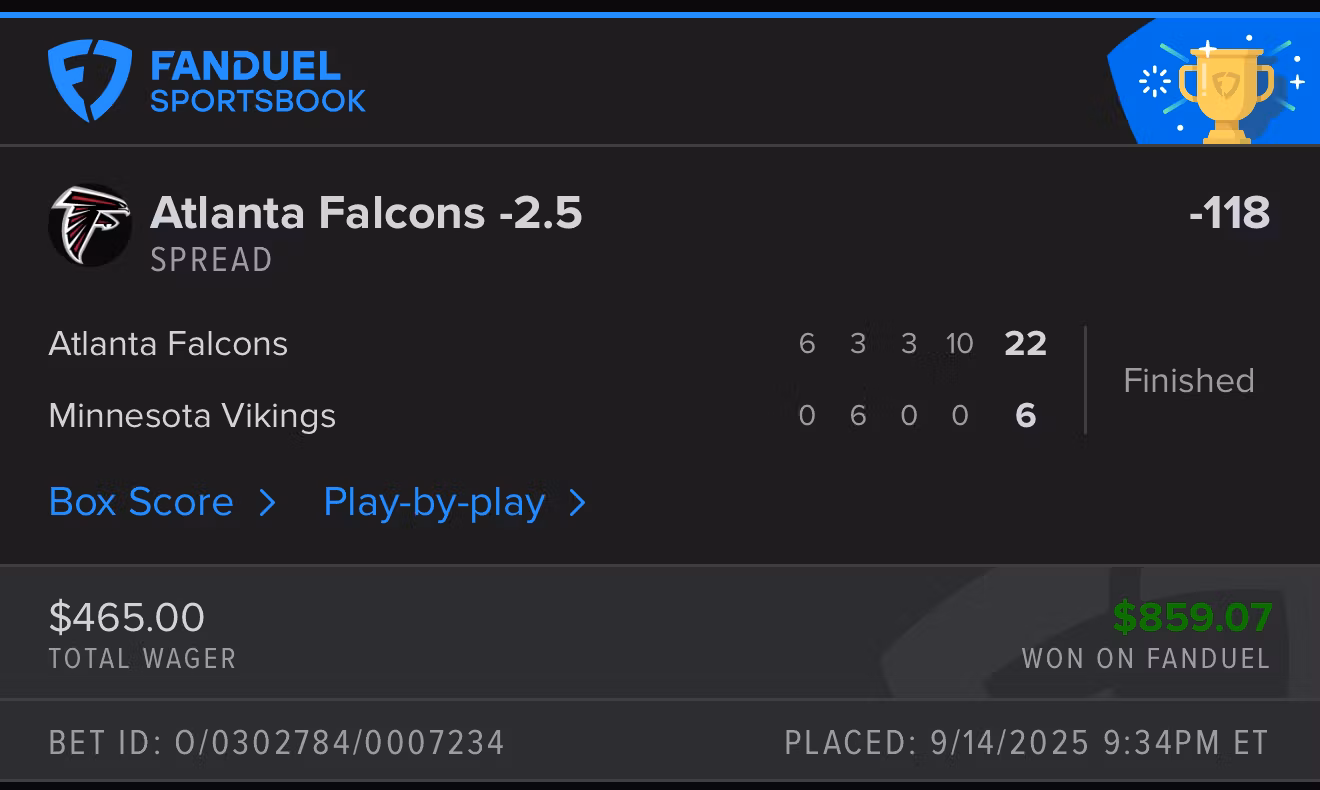
Task: Click the $465.00 total wager amount
Action: tap(127, 617)
